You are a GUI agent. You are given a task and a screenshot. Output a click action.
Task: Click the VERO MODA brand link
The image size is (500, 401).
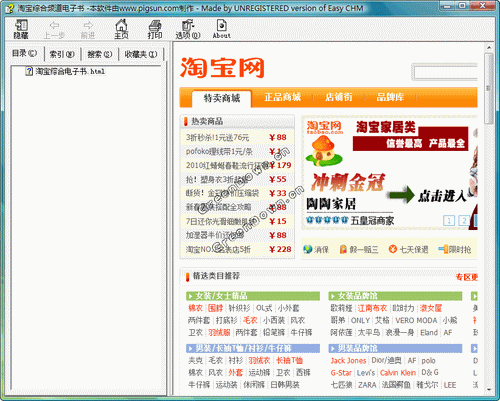coord(416,320)
